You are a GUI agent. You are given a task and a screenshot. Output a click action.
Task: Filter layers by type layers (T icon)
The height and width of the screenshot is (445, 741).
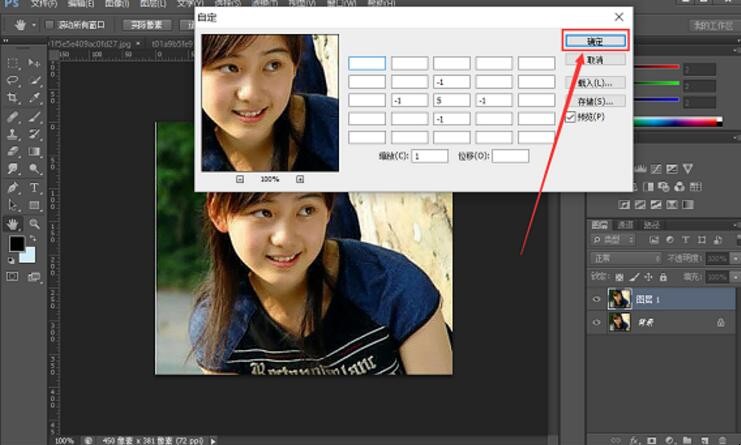click(x=685, y=240)
